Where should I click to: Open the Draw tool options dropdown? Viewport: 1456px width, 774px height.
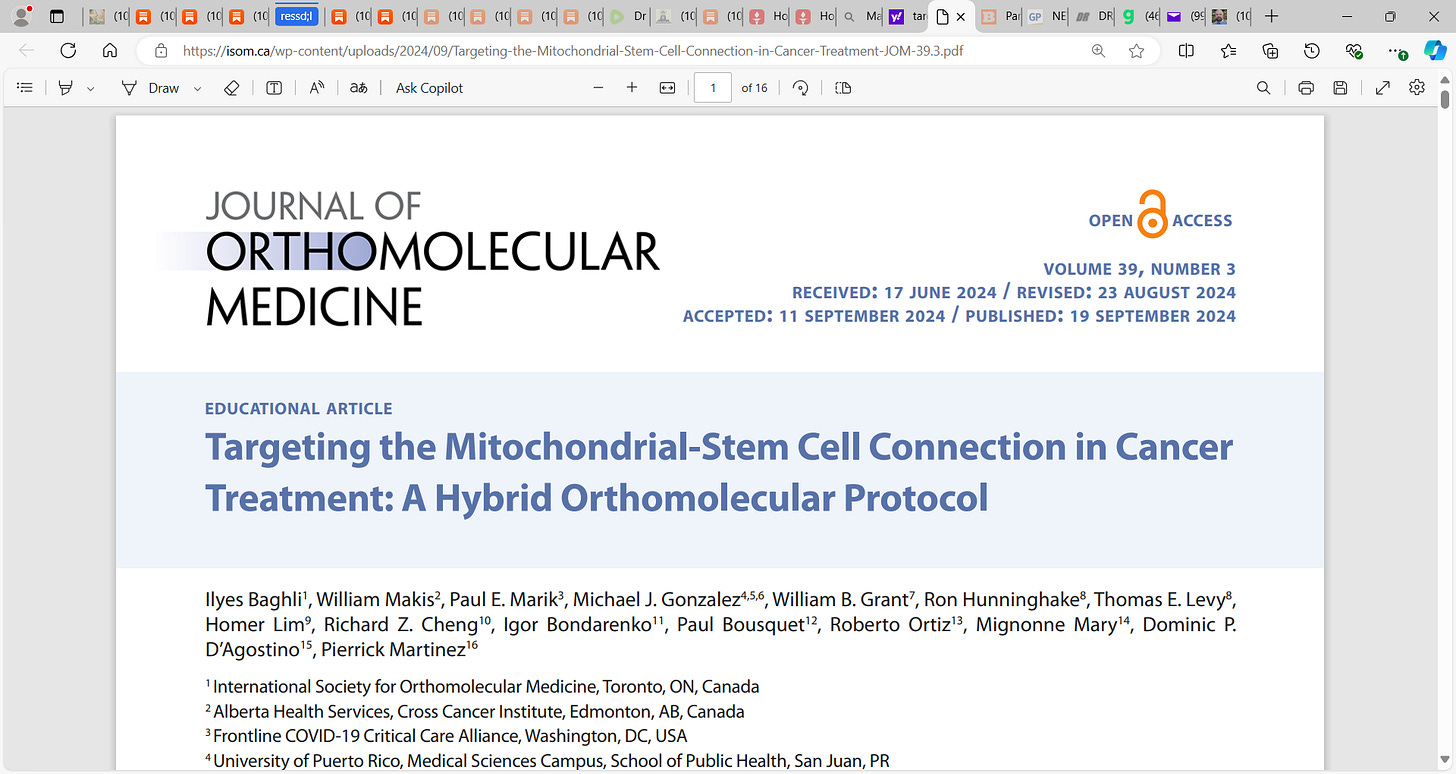pos(197,88)
